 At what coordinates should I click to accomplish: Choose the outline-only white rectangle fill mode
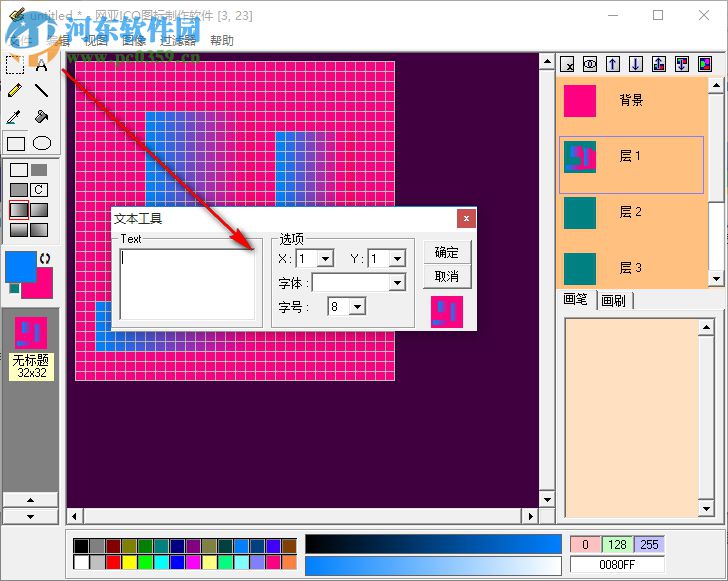[x=19, y=170]
